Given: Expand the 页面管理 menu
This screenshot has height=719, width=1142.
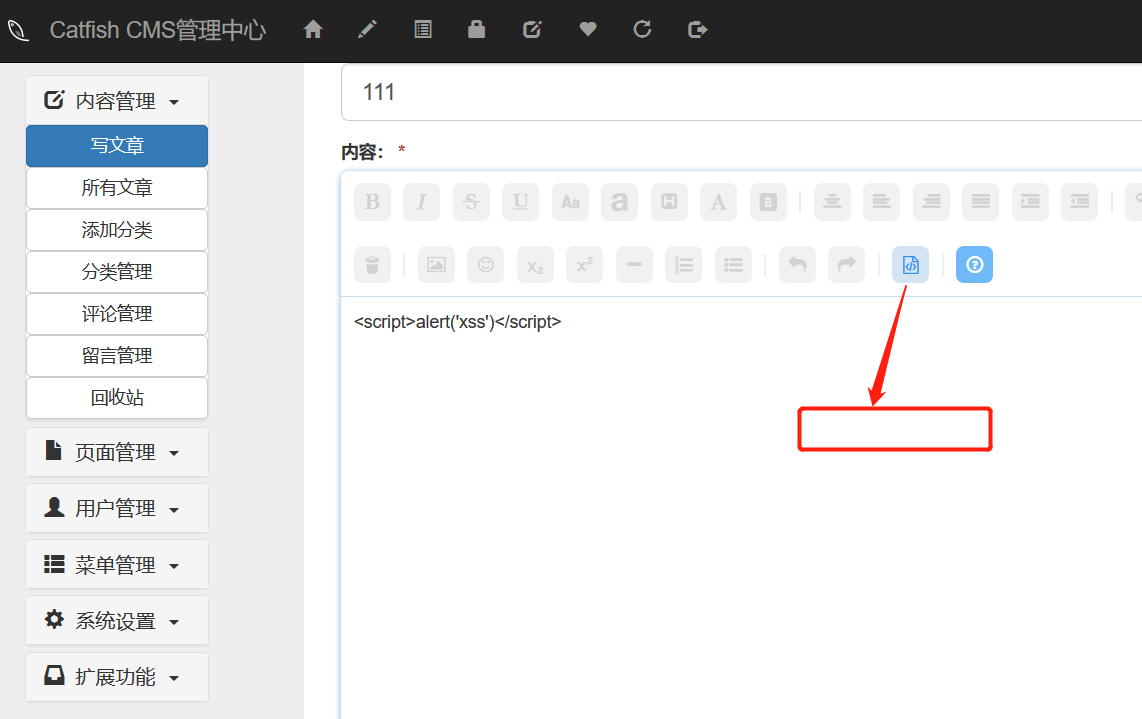Looking at the screenshot, I should coord(117,452).
